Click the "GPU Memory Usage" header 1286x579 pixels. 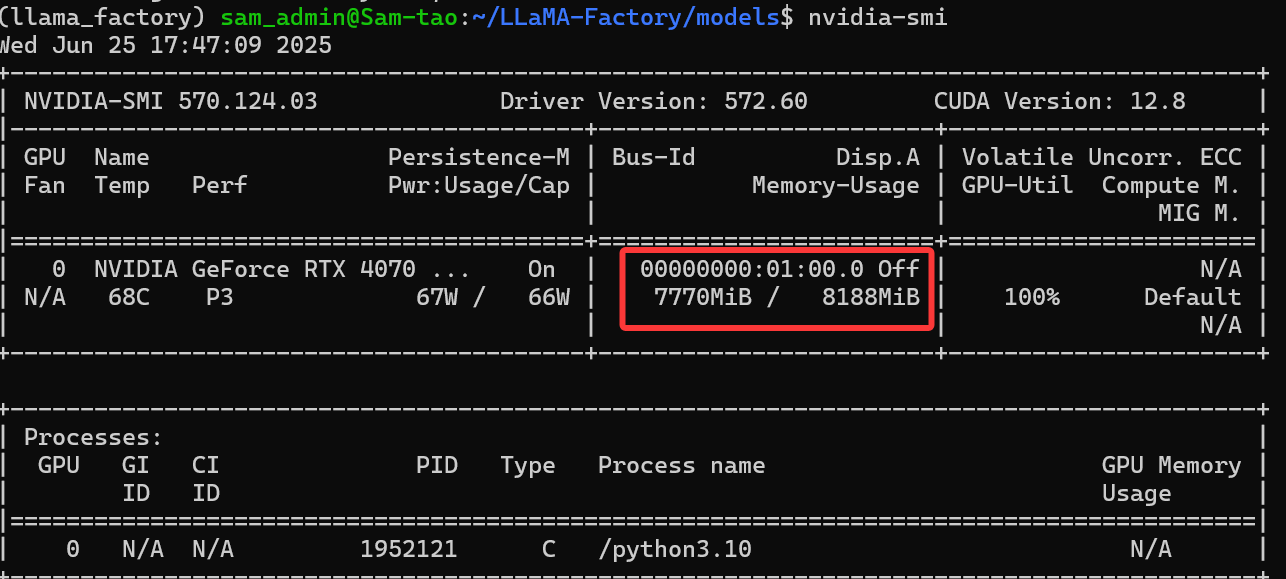tap(1172, 479)
